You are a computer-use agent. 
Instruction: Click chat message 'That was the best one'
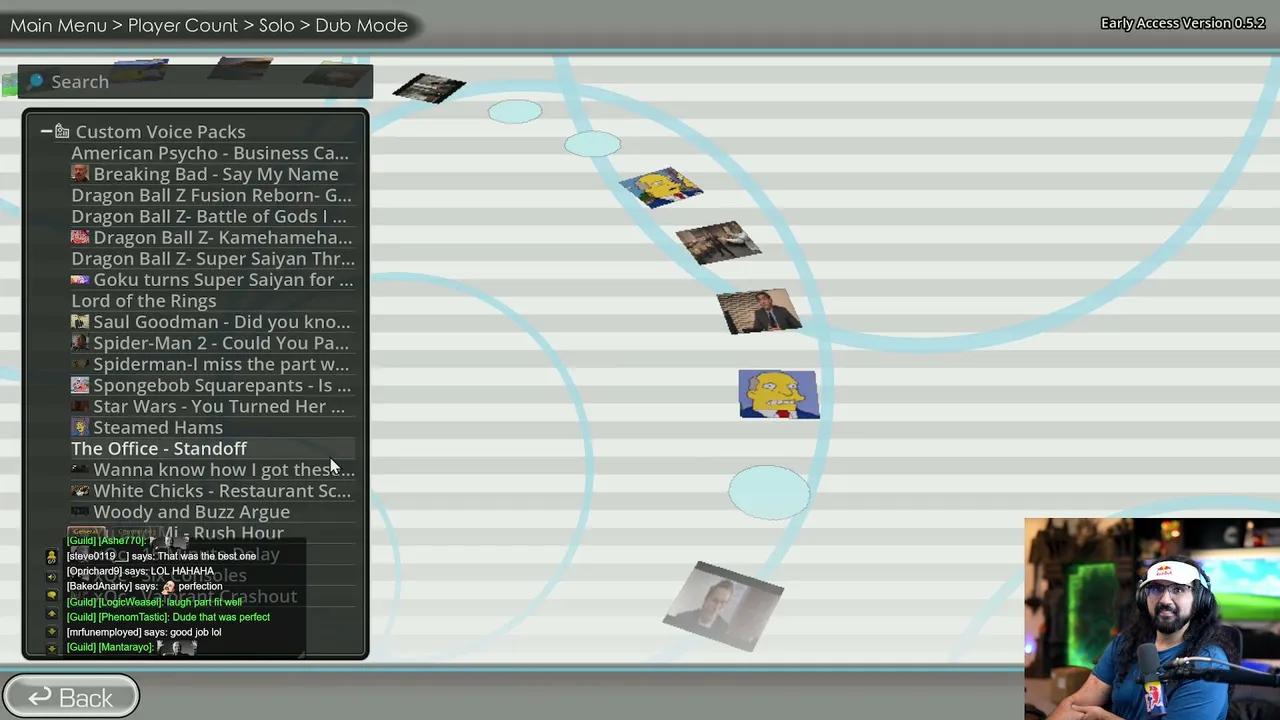(206, 556)
